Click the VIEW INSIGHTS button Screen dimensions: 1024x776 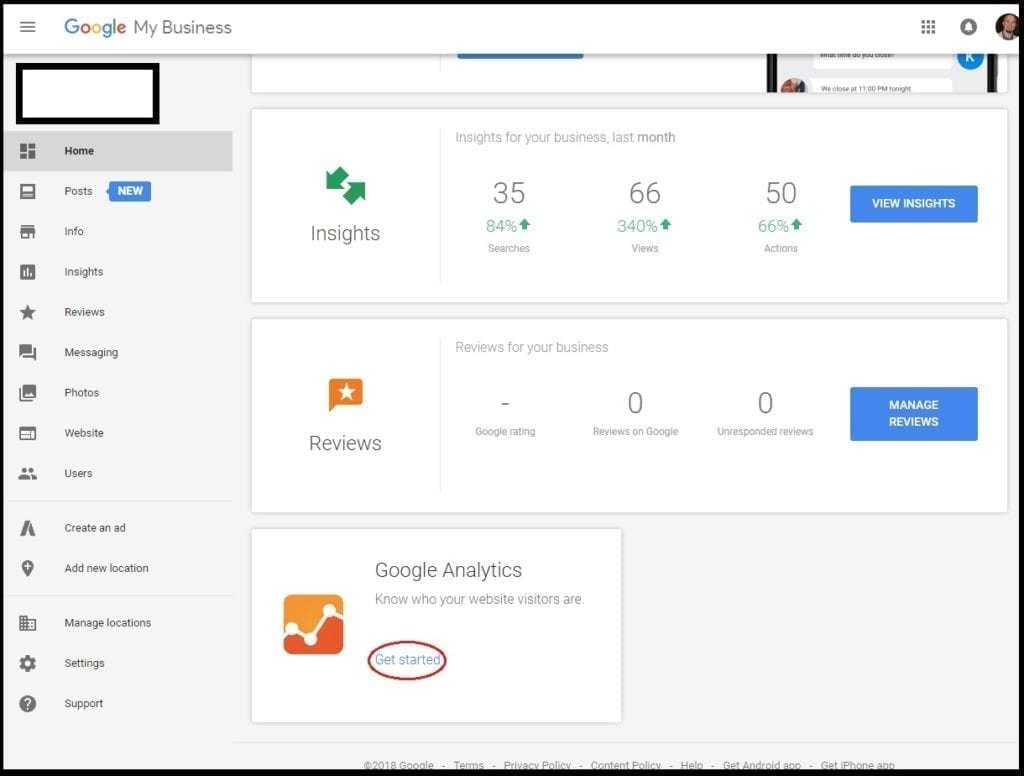(914, 204)
